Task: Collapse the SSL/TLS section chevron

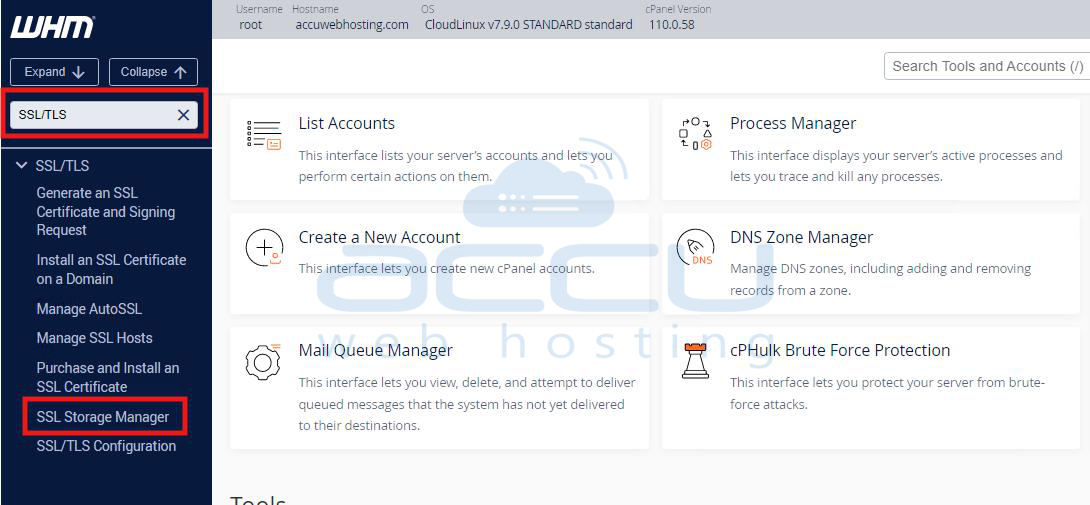Action: tap(20, 166)
